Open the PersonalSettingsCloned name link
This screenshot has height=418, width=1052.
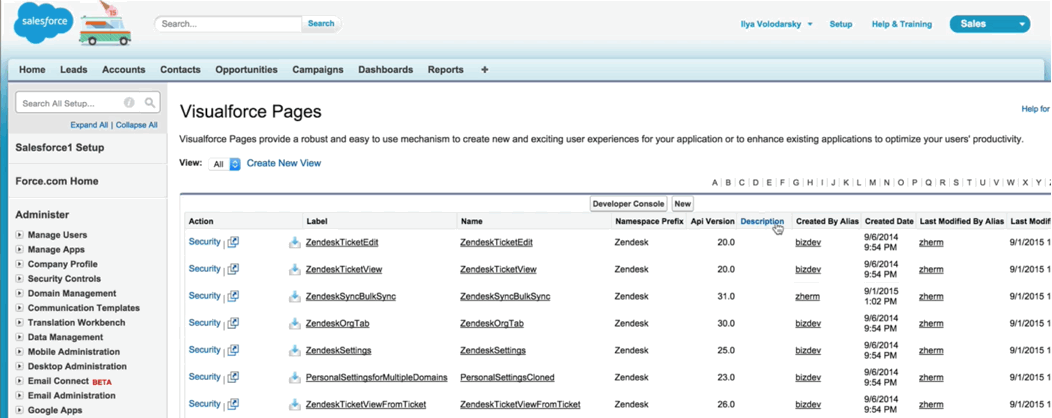[x=507, y=377]
